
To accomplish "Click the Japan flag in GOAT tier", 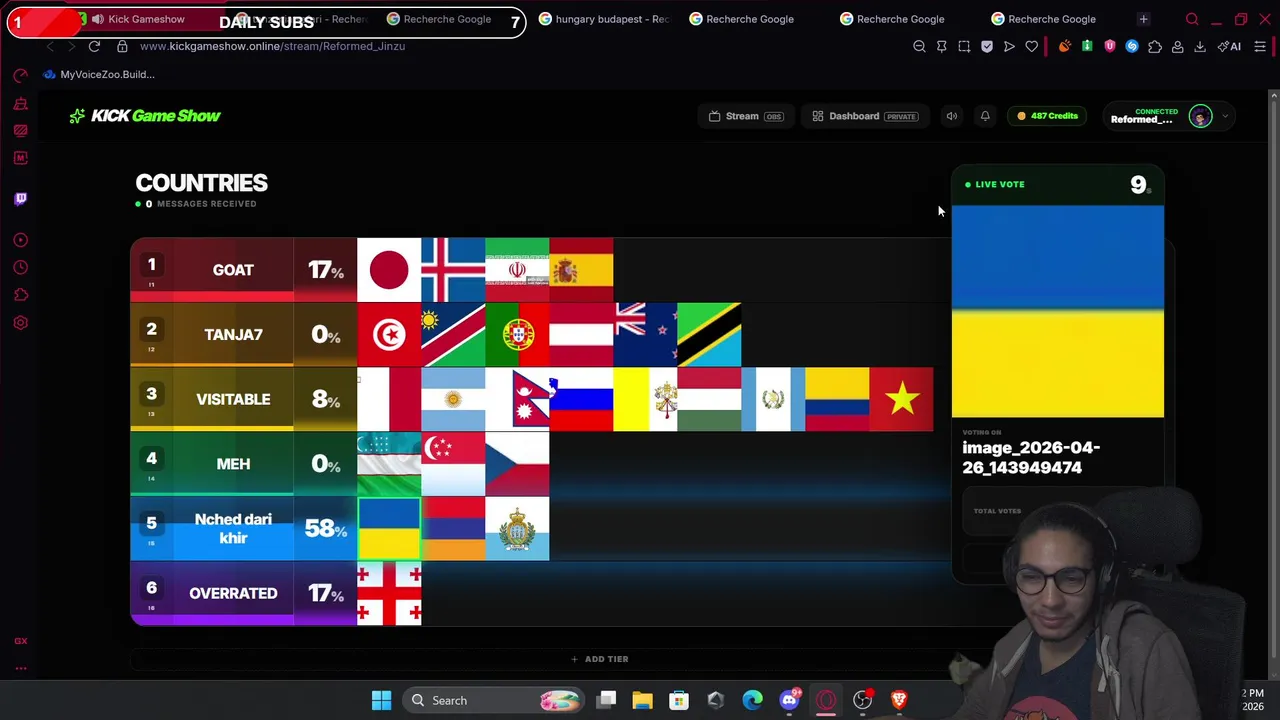I will click(389, 270).
